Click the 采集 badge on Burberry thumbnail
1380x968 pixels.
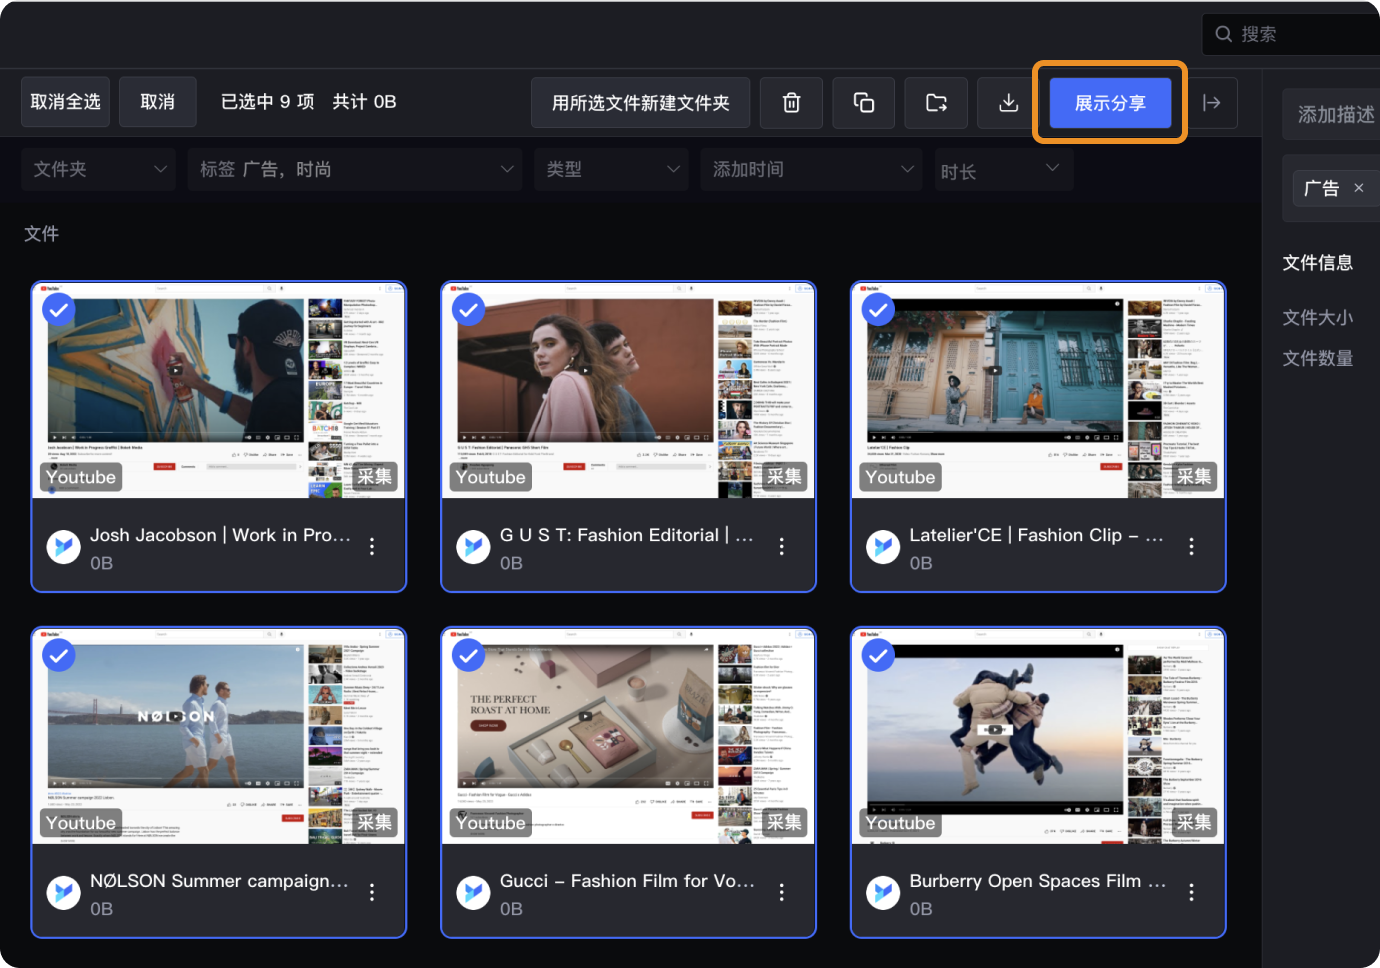coord(1194,823)
